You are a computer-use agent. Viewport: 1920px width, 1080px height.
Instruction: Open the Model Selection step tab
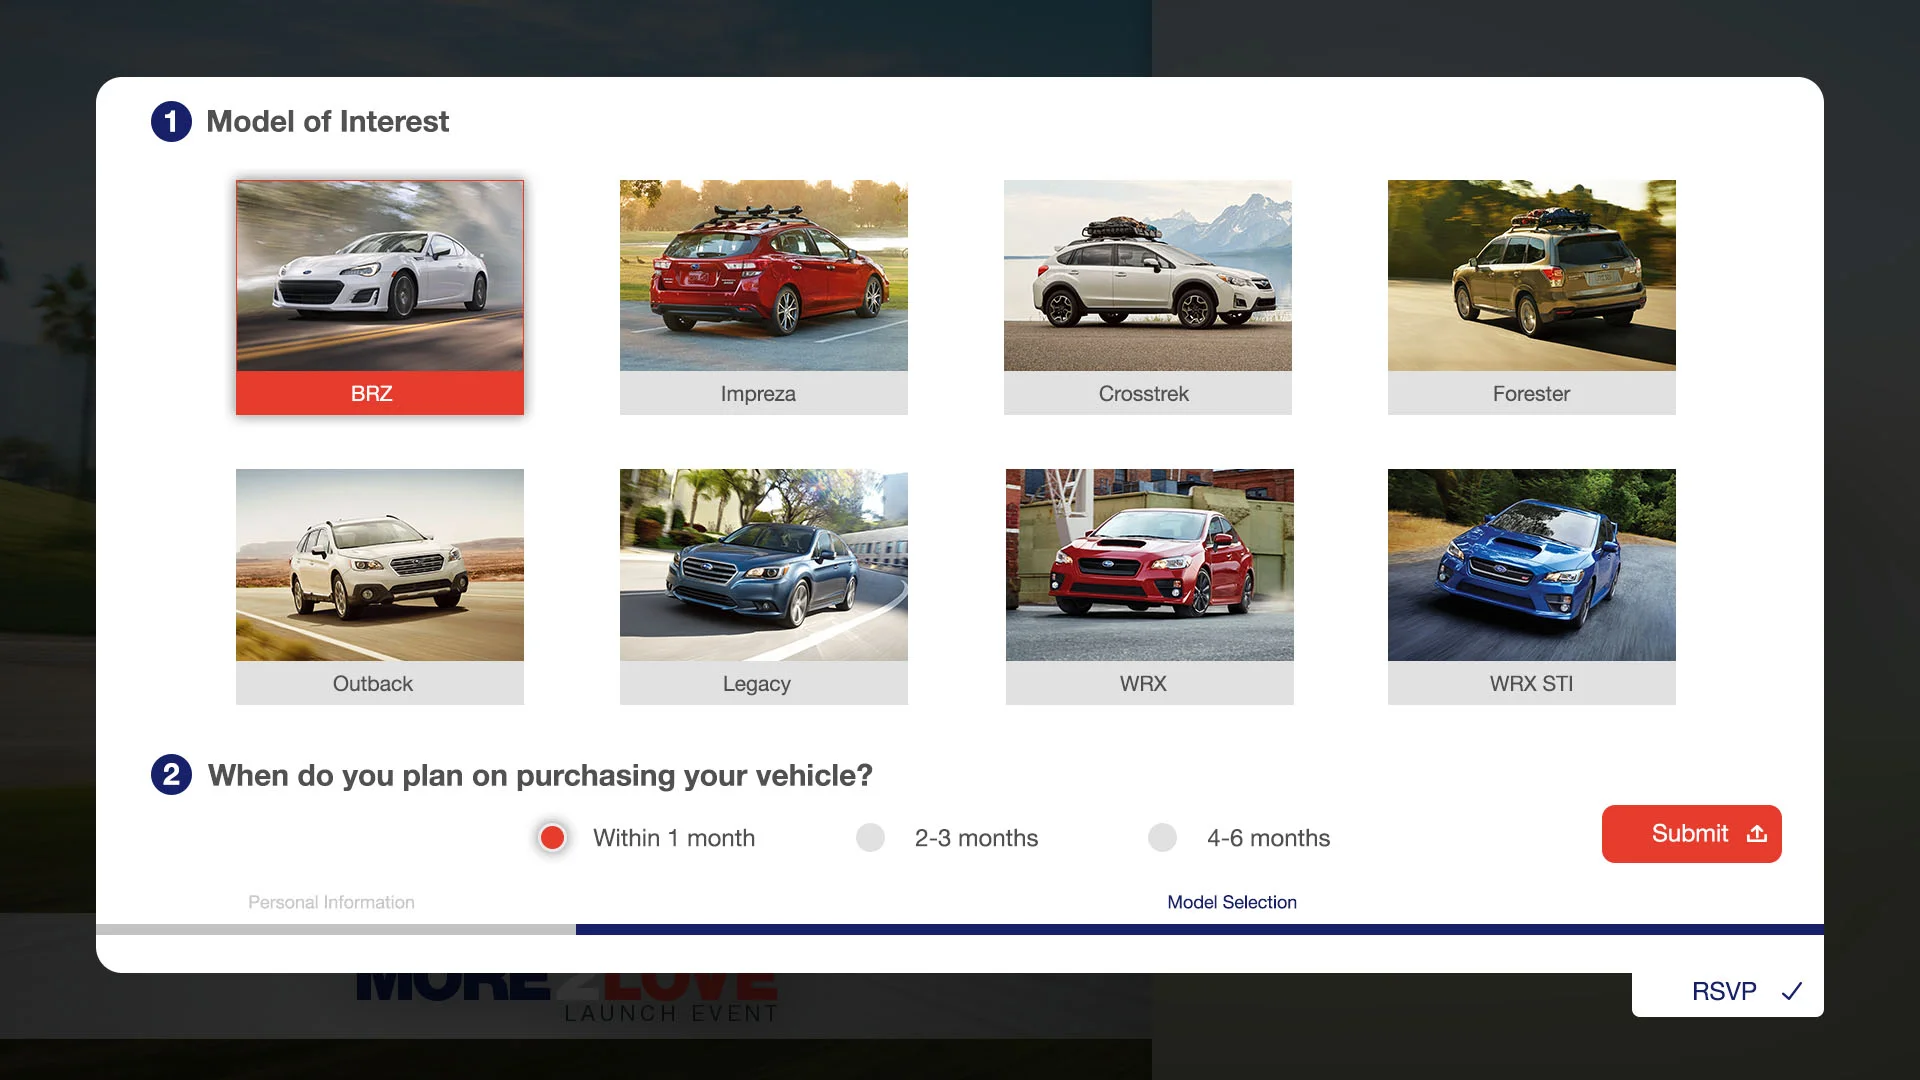1231,902
